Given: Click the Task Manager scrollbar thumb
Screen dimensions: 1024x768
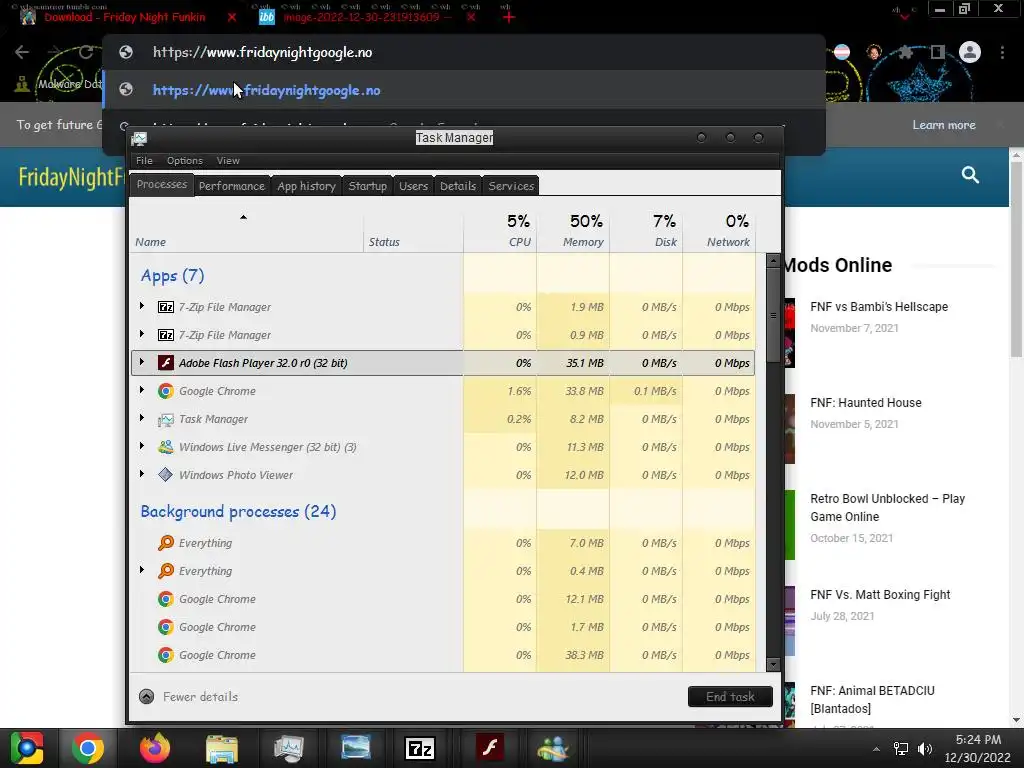Looking at the screenshot, I should tap(773, 315).
